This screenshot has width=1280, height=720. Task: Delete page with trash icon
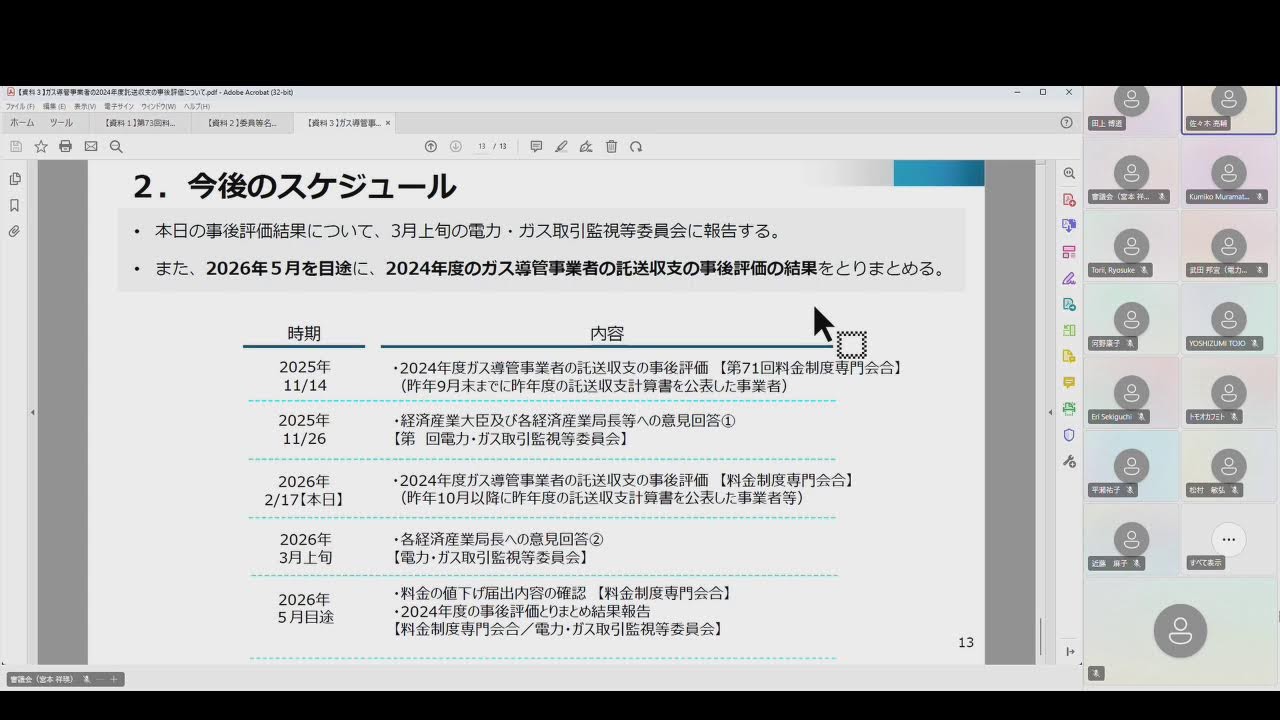(611, 146)
